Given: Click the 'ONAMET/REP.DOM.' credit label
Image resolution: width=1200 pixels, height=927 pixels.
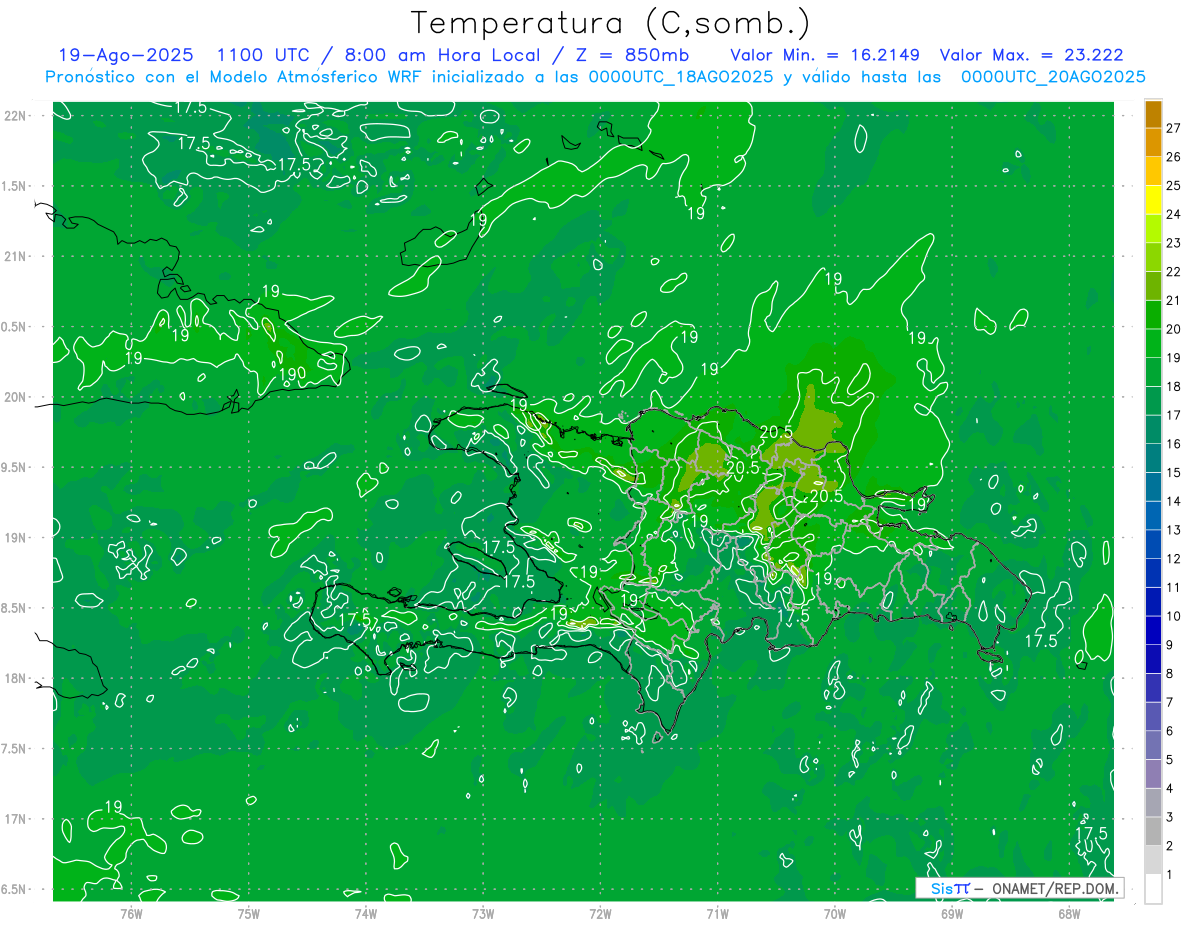Looking at the screenshot, I should coord(1055,888).
